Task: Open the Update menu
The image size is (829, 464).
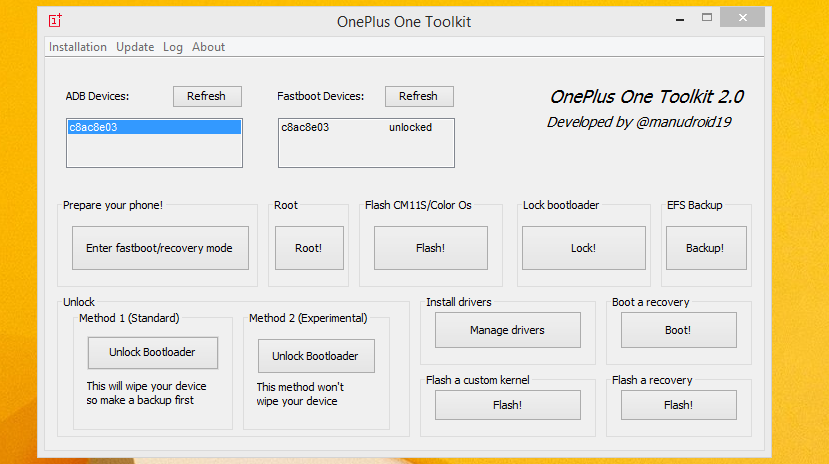Action: [135, 47]
